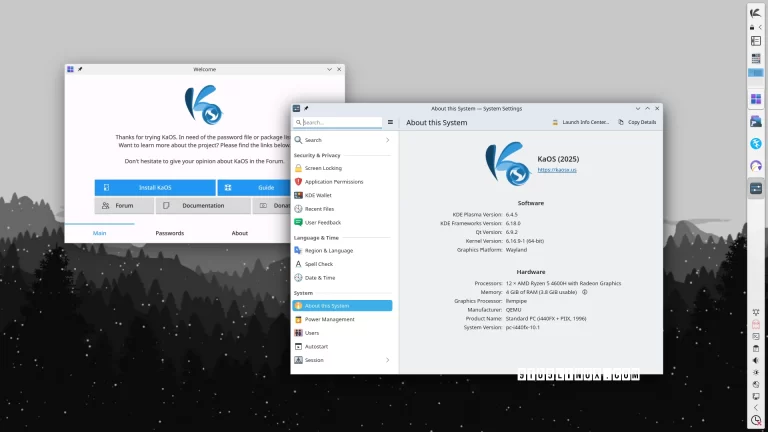
Task: Toggle pin on System Settings window
Action: tap(306, 108)
